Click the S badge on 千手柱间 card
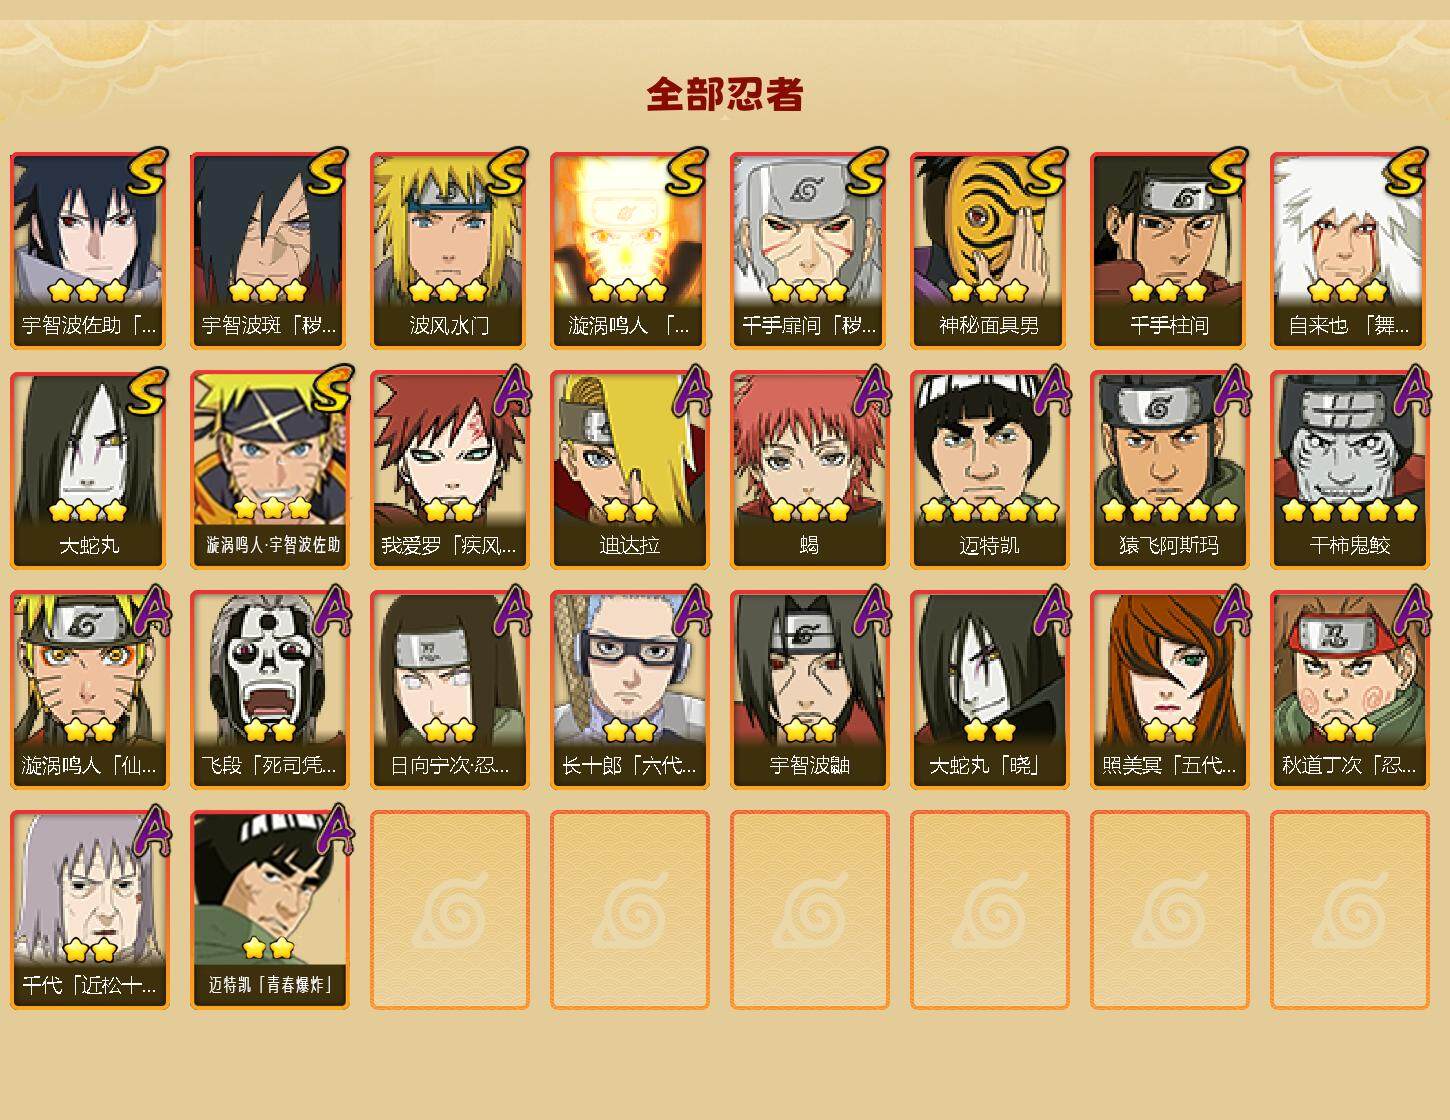1450x1120 pixels. coord(1227,171)
